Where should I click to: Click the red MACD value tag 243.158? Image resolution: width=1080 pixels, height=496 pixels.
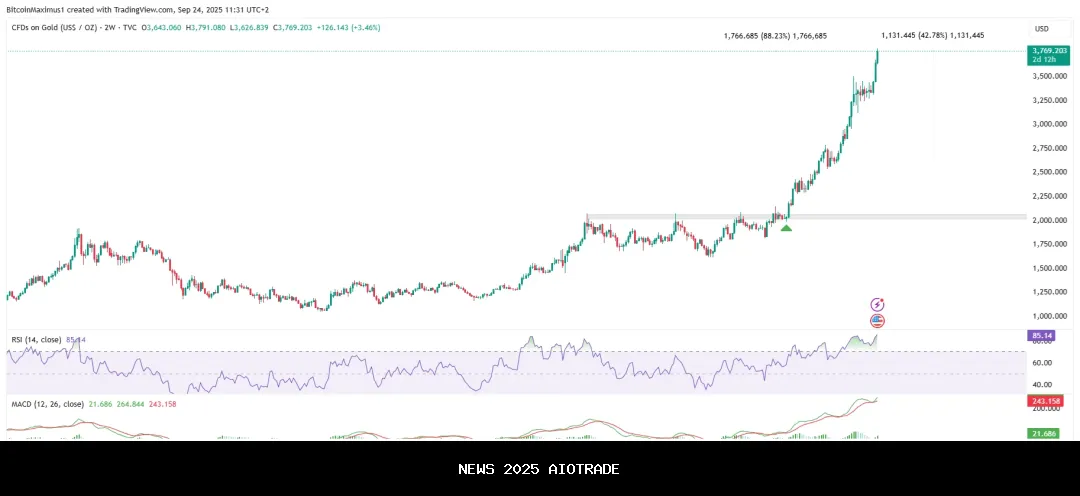[x=1048, y=401]
